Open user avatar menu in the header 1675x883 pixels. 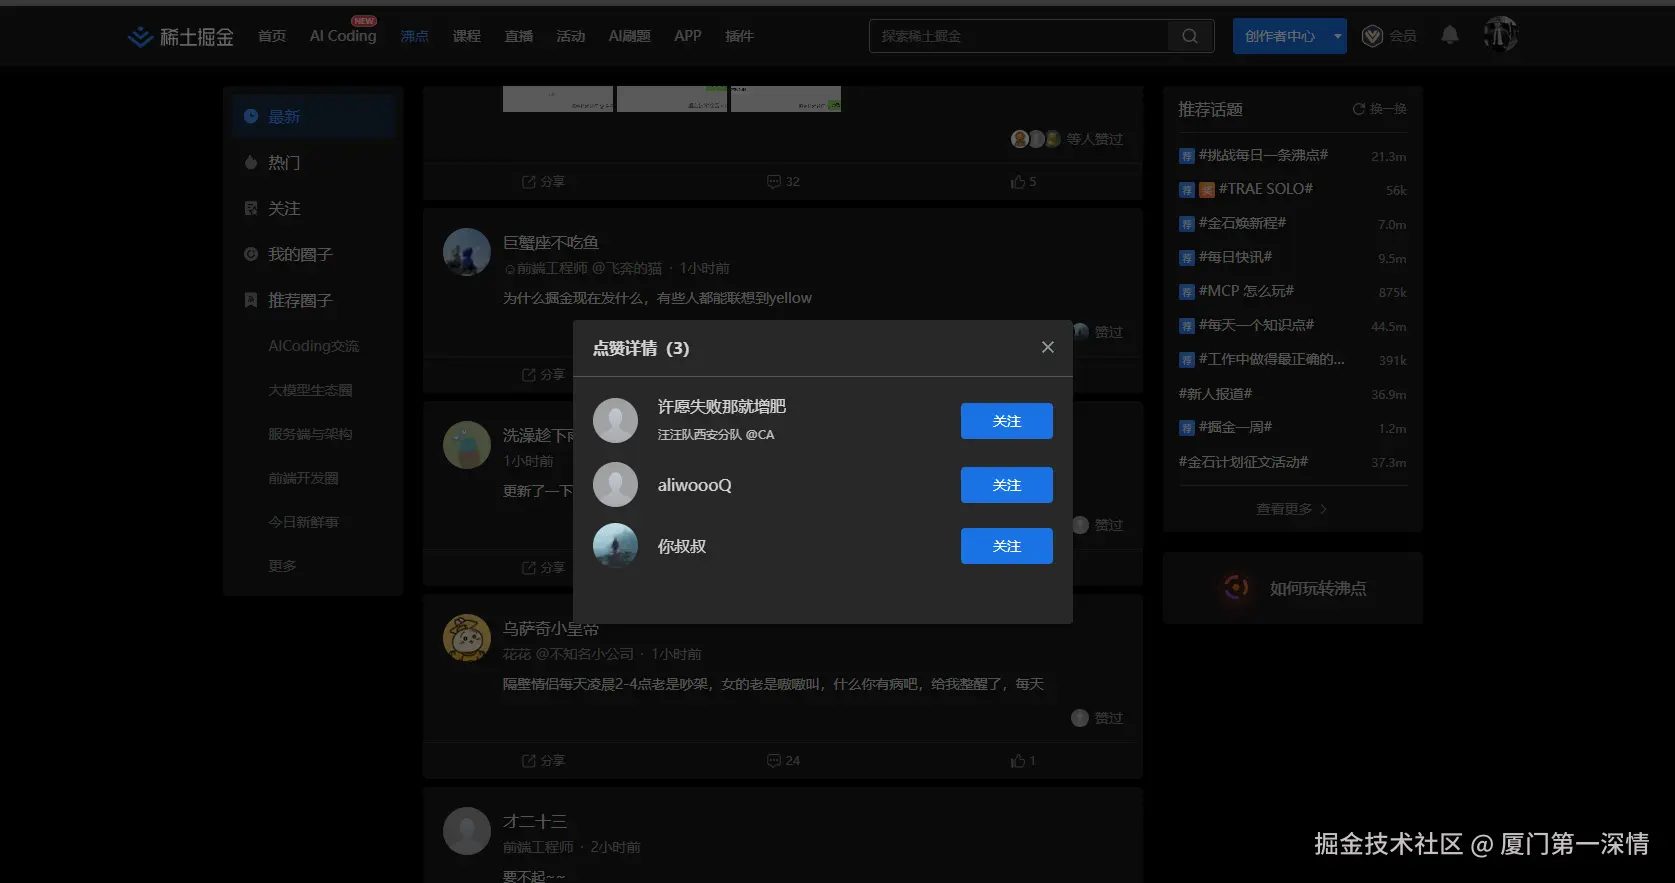[x=1500, y=34]
